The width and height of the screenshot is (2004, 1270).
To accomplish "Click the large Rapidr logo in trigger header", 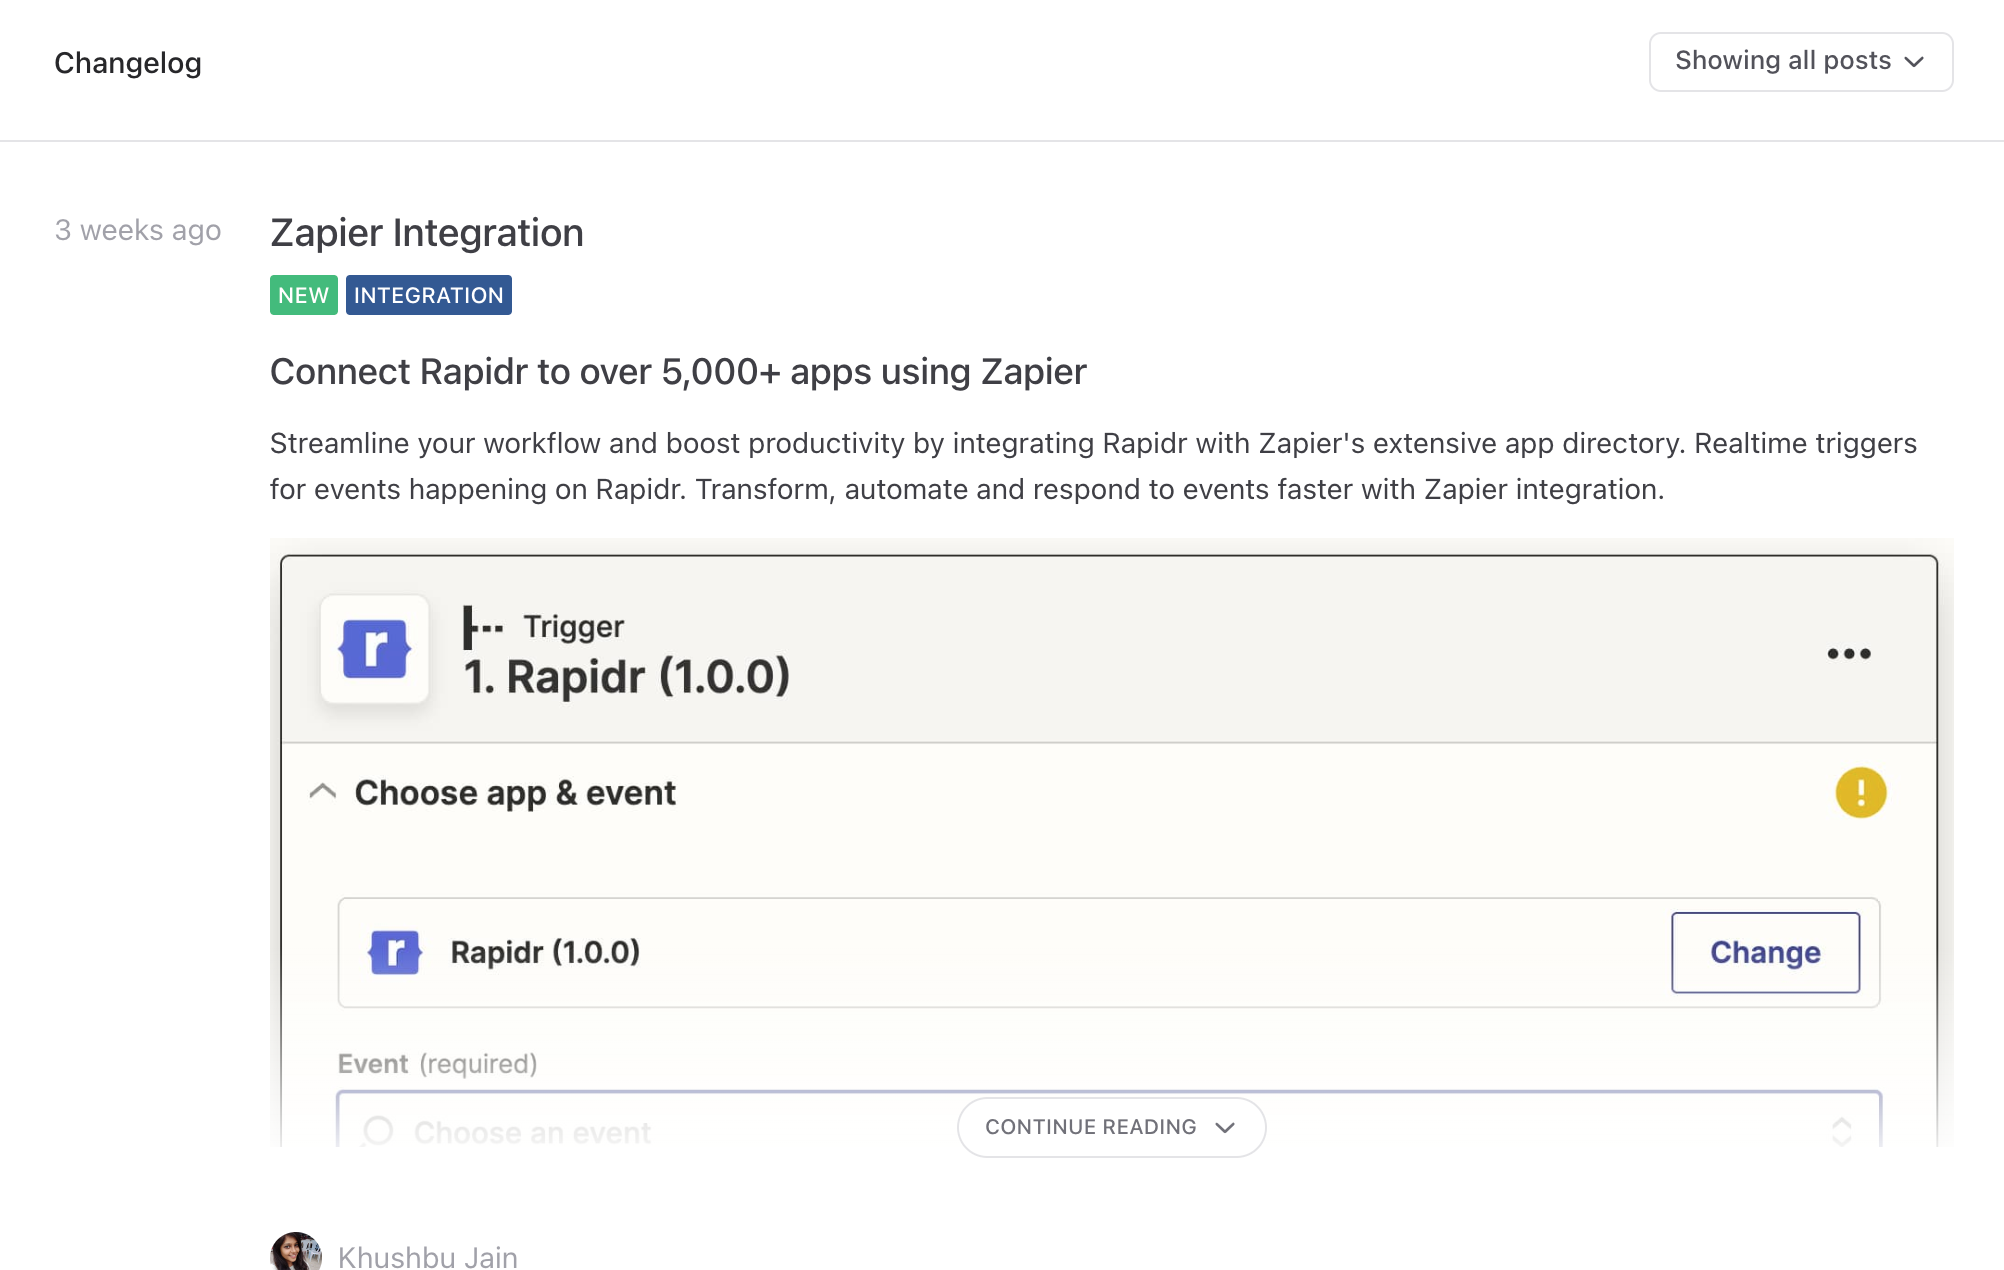I will click(x=375, y=649).
